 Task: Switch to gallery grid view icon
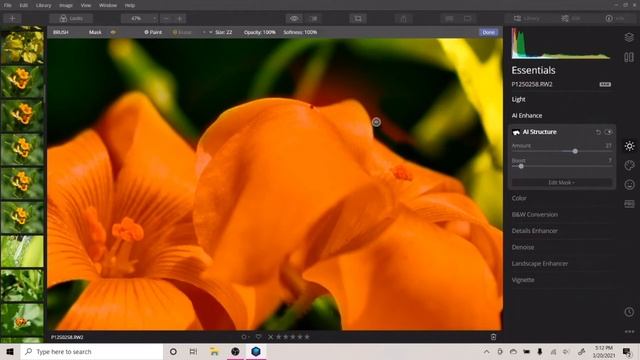pos(449,18)
